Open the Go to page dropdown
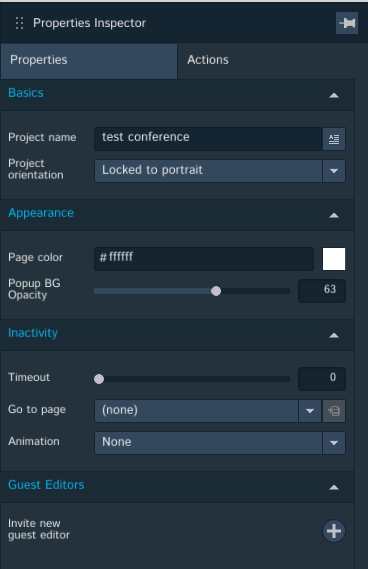 point(208,411)
